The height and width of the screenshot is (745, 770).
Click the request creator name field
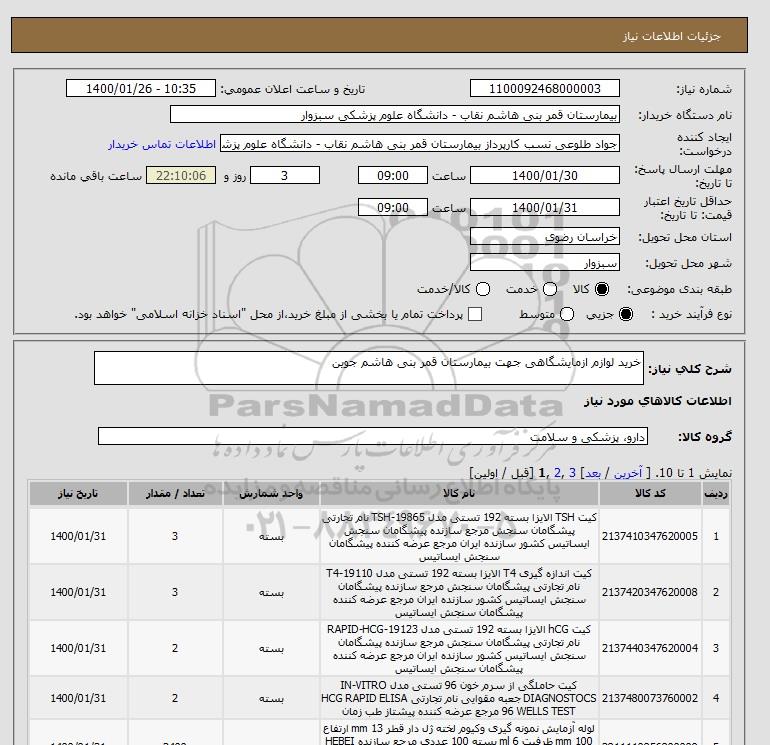click(x=420, y=144)
